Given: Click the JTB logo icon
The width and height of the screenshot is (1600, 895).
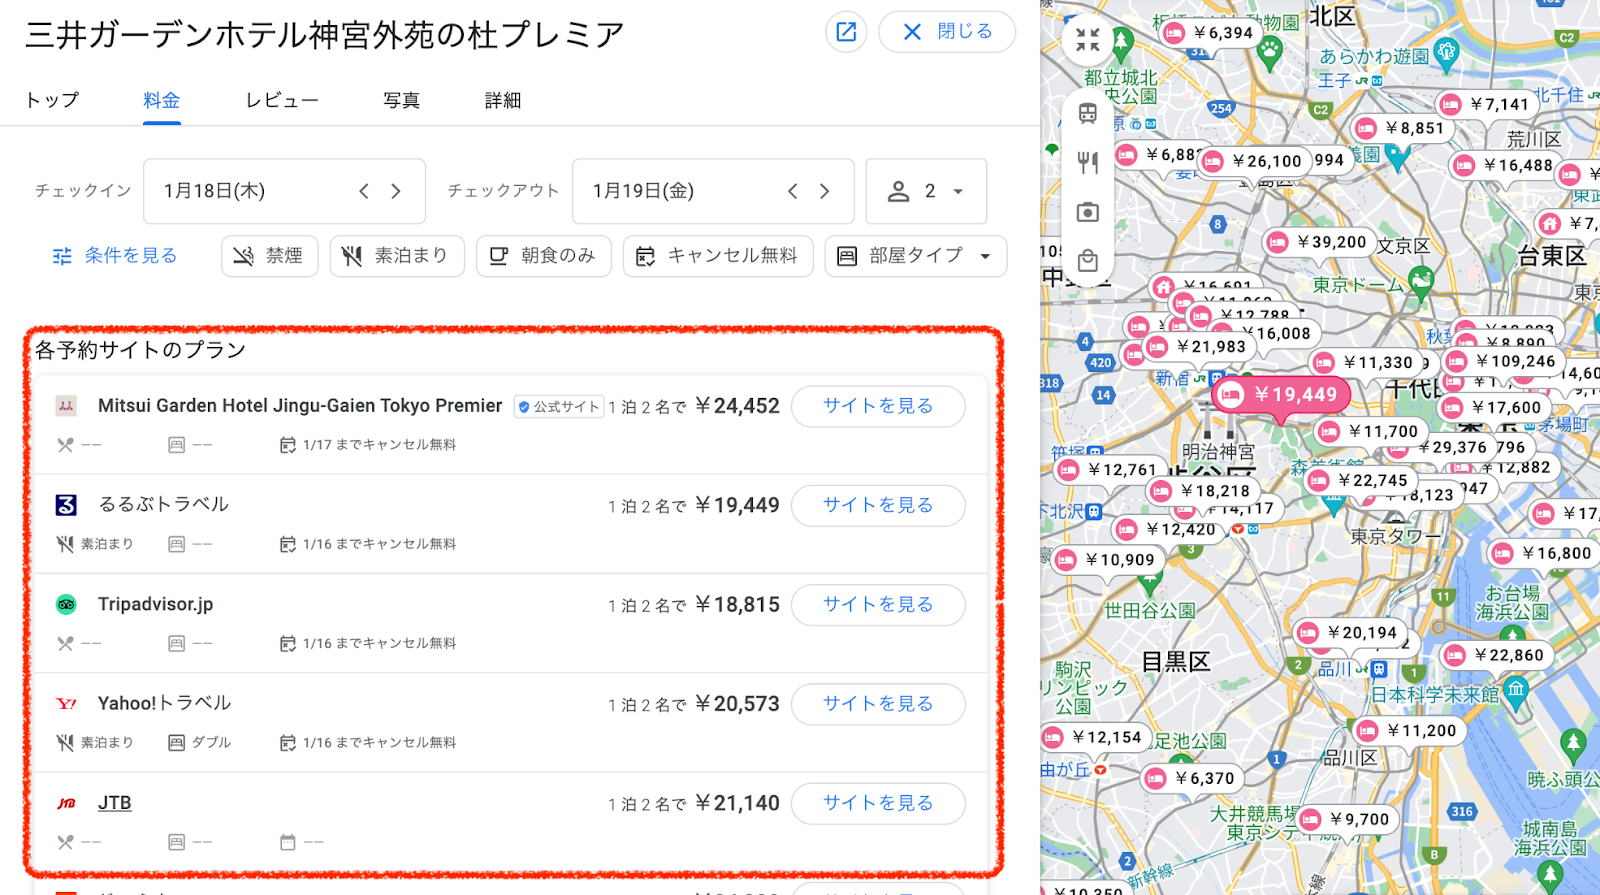Looking at the screenshot, I should pos(66,803).
